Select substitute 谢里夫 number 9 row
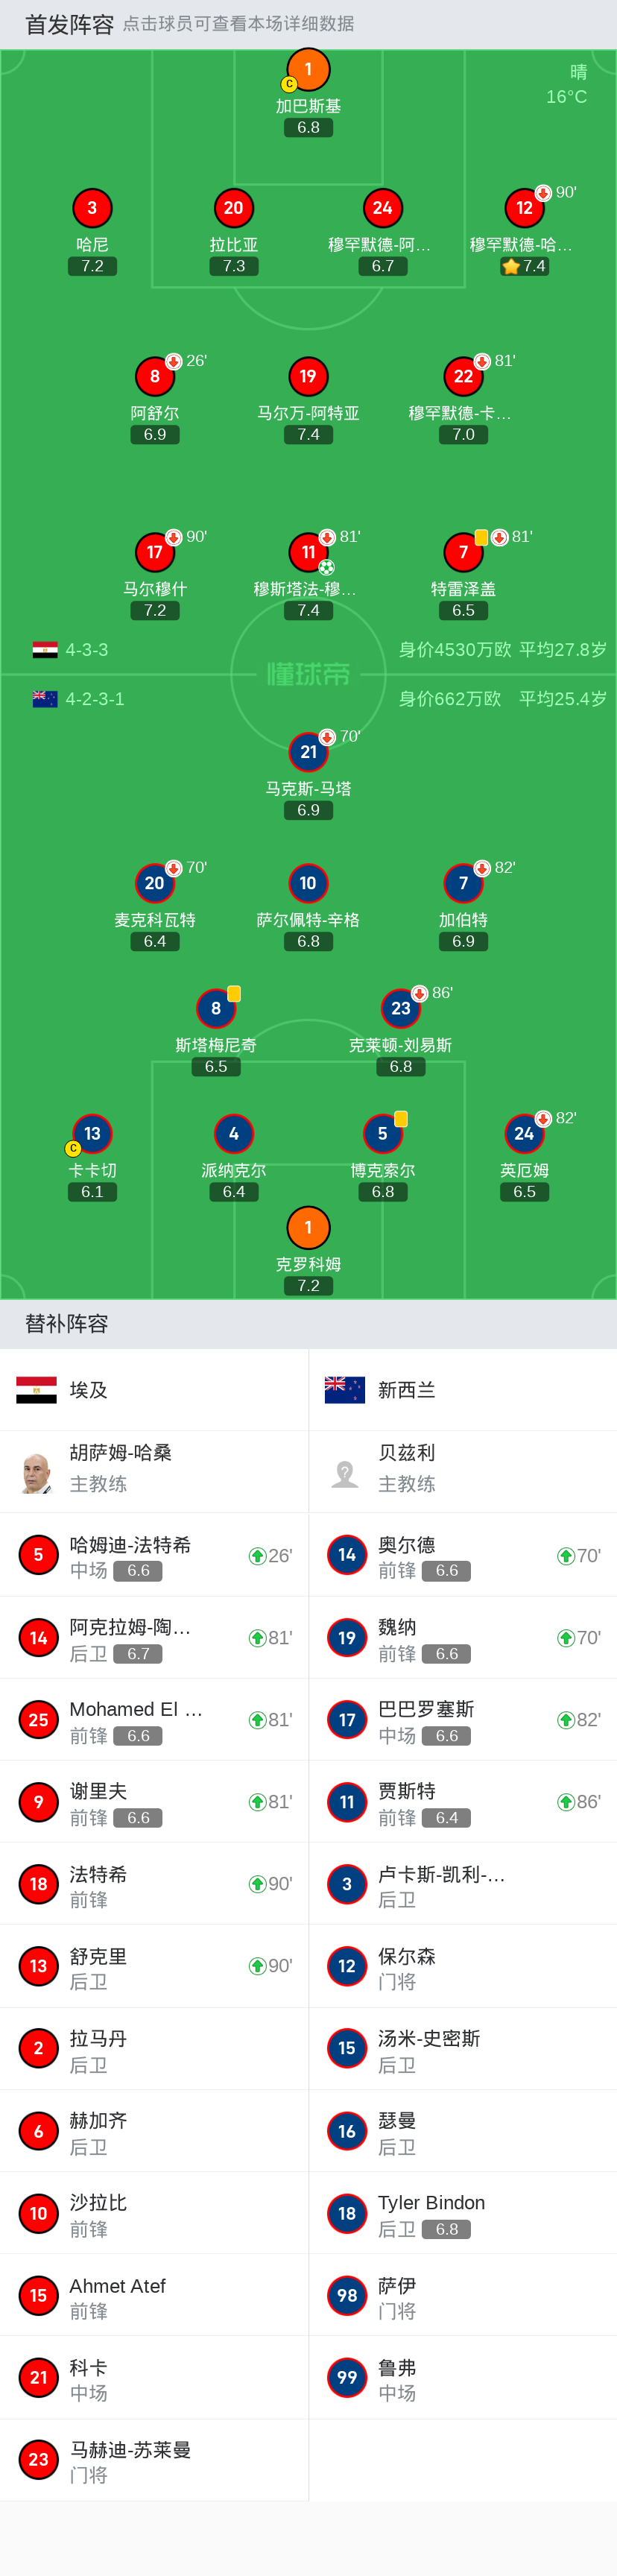The image size is (617, 2576). (154, 1802)
